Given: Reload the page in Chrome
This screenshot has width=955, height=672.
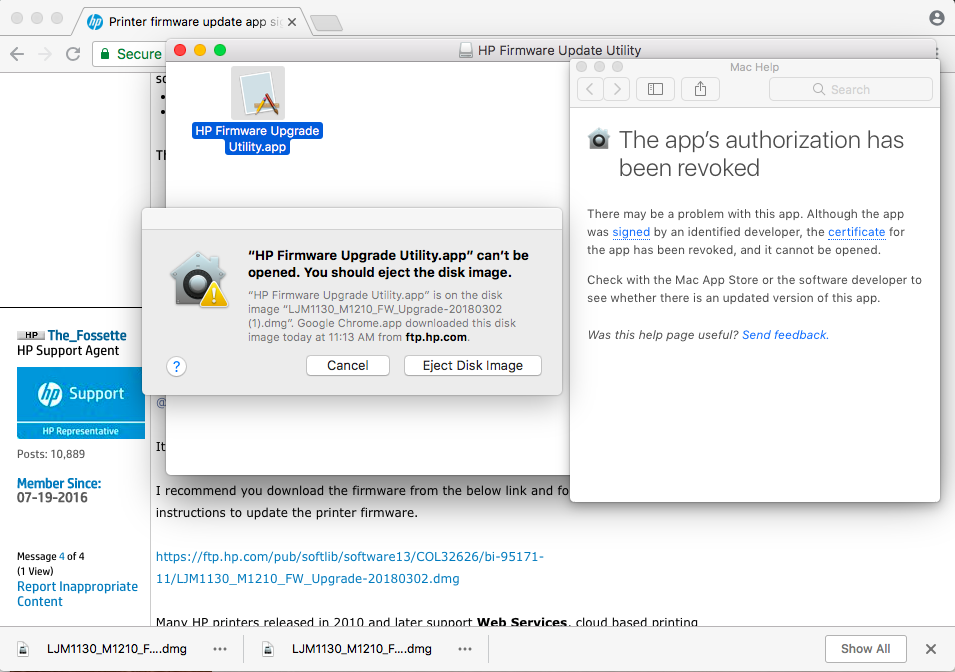Looking at the screenshot, I should pyautogui.click(x=73, y=54).
